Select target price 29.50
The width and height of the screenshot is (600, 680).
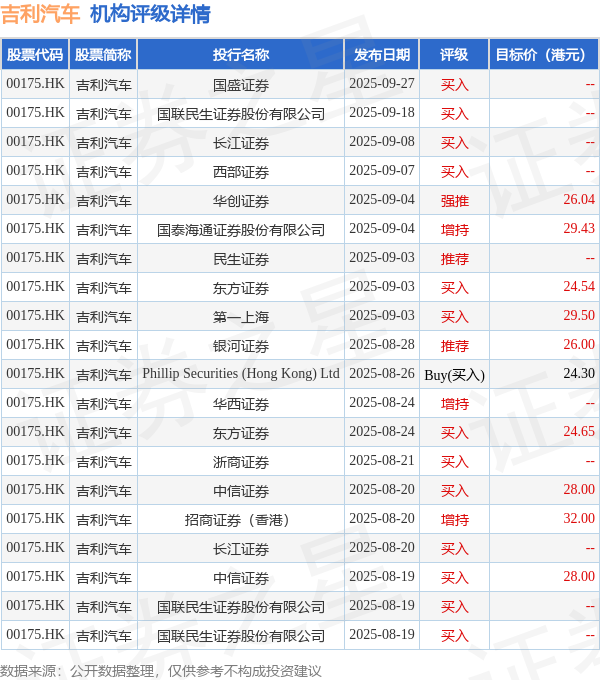point(579,316)
